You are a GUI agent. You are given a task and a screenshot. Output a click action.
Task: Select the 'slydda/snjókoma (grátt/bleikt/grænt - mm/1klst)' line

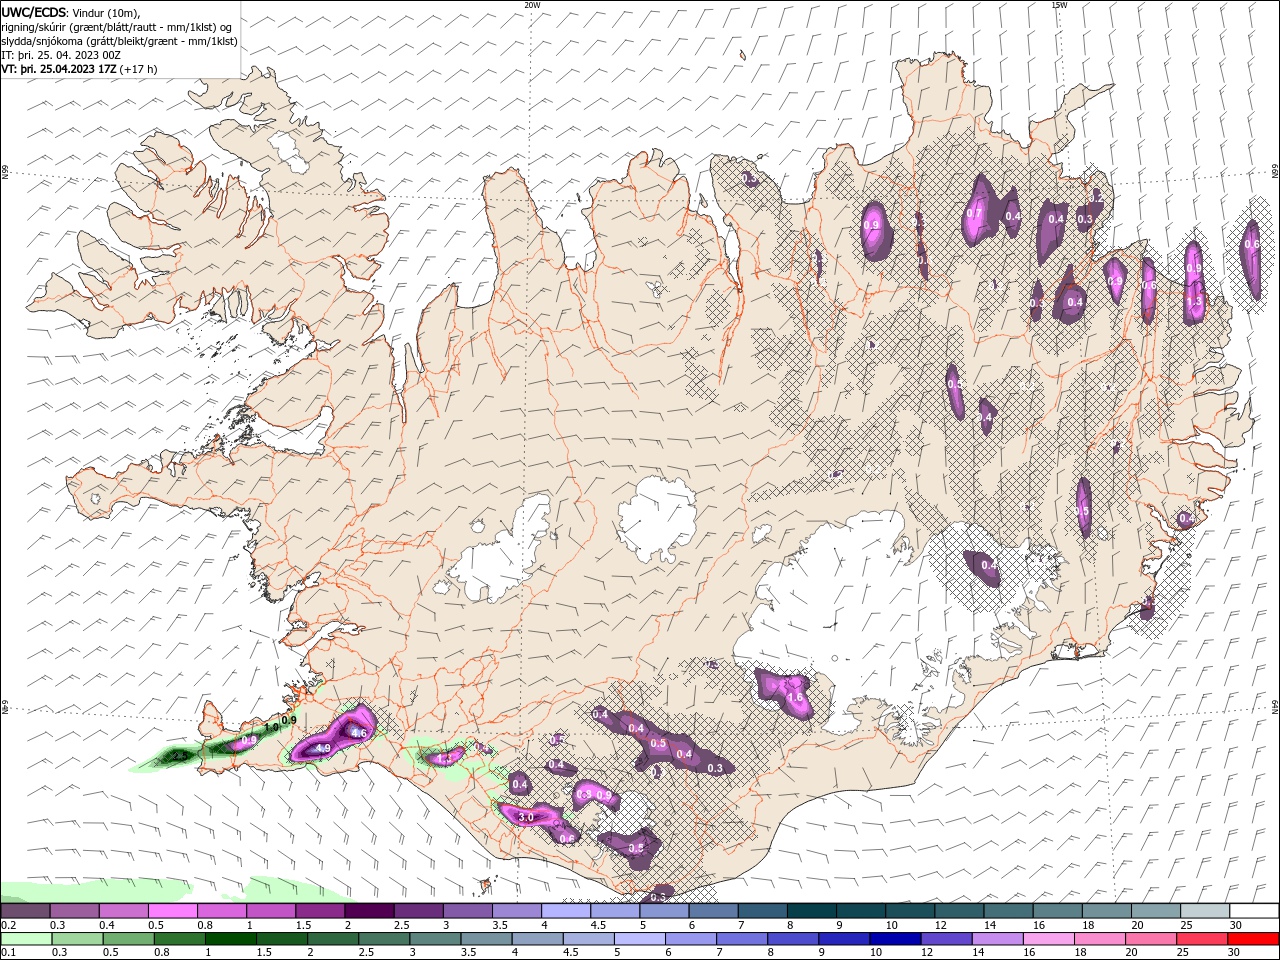click(119, 41)
